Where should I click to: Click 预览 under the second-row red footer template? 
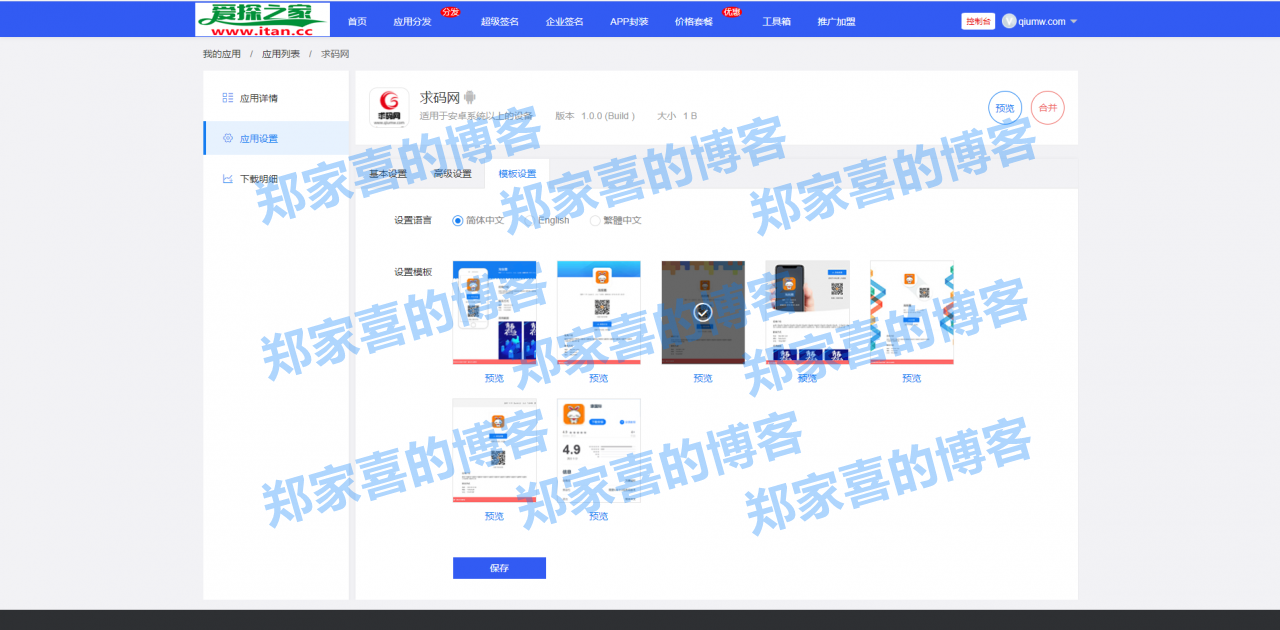pos(494,516)
